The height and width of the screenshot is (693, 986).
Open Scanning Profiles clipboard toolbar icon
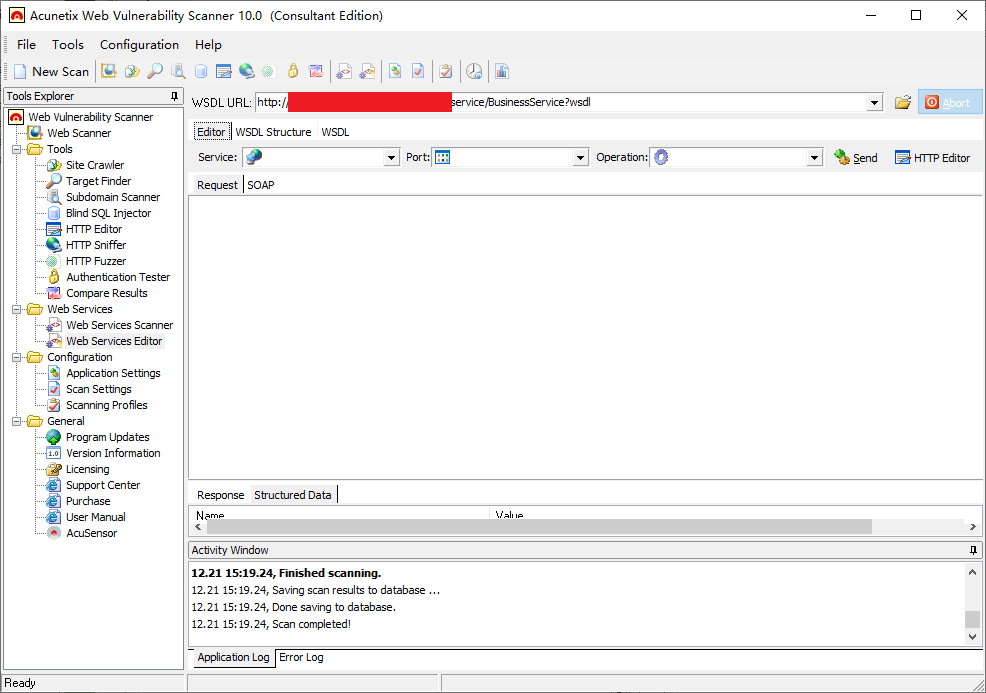[x=446, y=71]
